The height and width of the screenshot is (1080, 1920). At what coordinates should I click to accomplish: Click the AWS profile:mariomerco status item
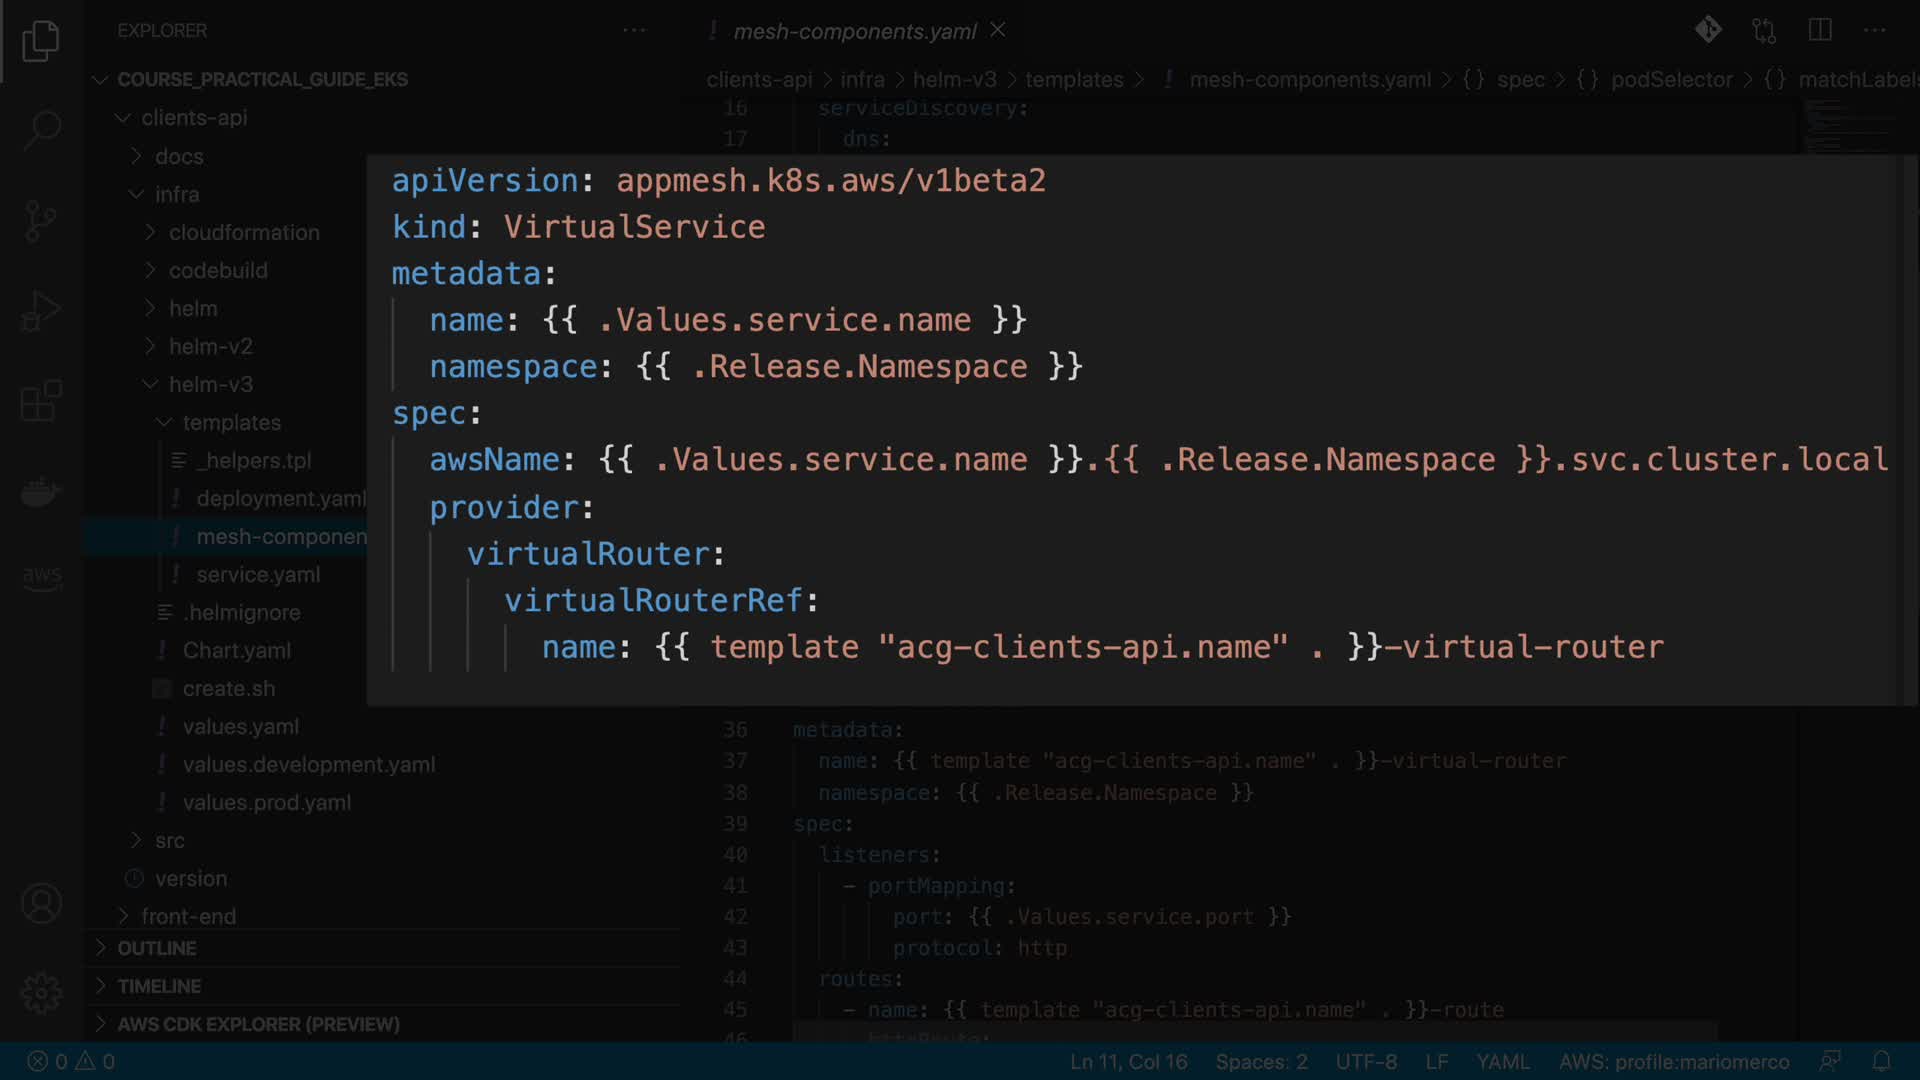1673,1061
